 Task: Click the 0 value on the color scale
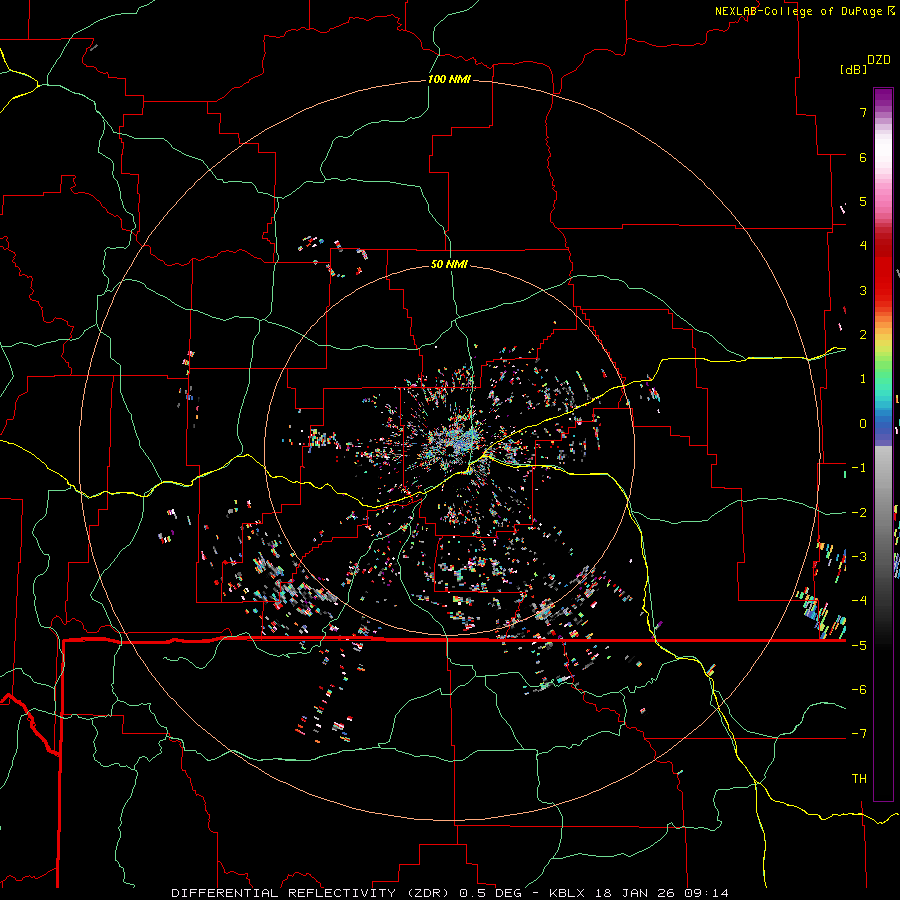(x=863, y=424)
